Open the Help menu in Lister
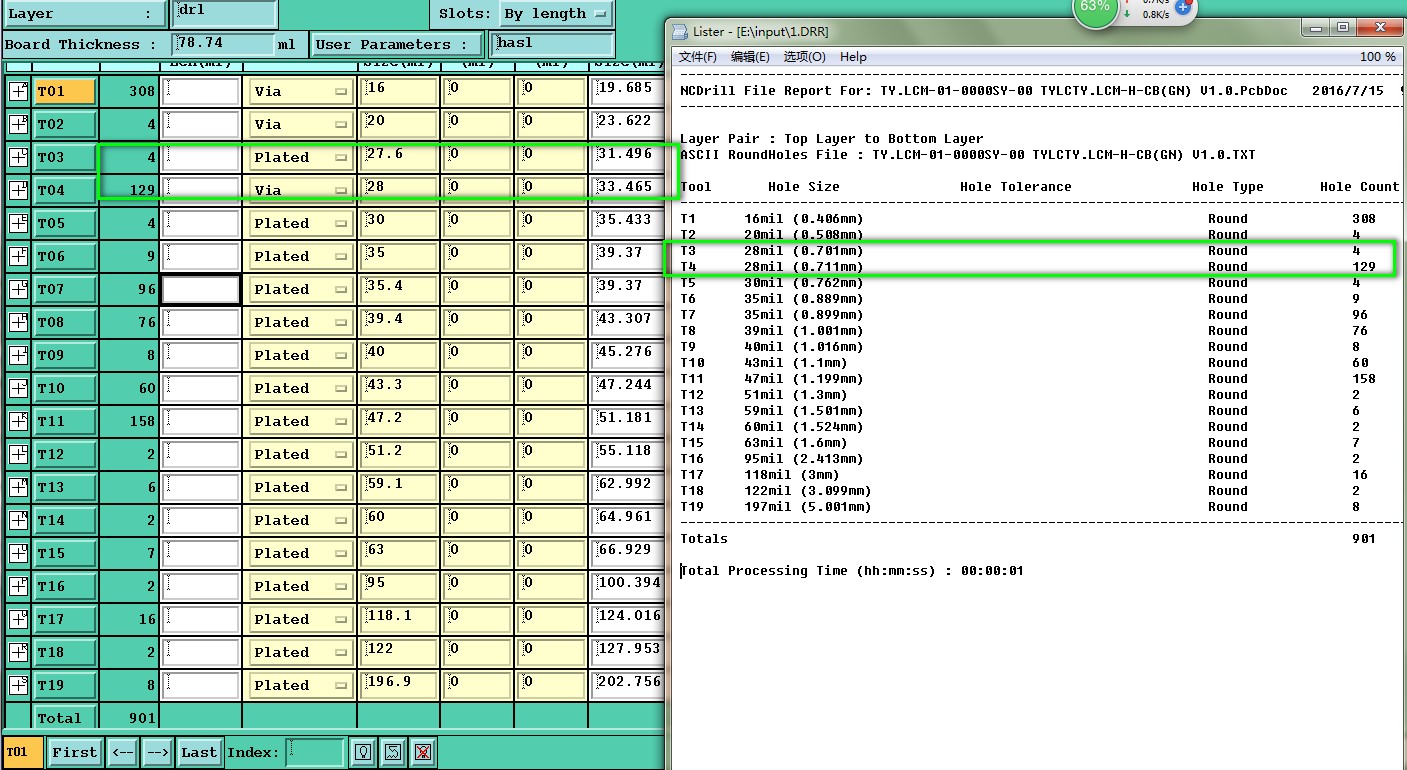Viewport: 1407px width, 770px height. coord(853,57)
